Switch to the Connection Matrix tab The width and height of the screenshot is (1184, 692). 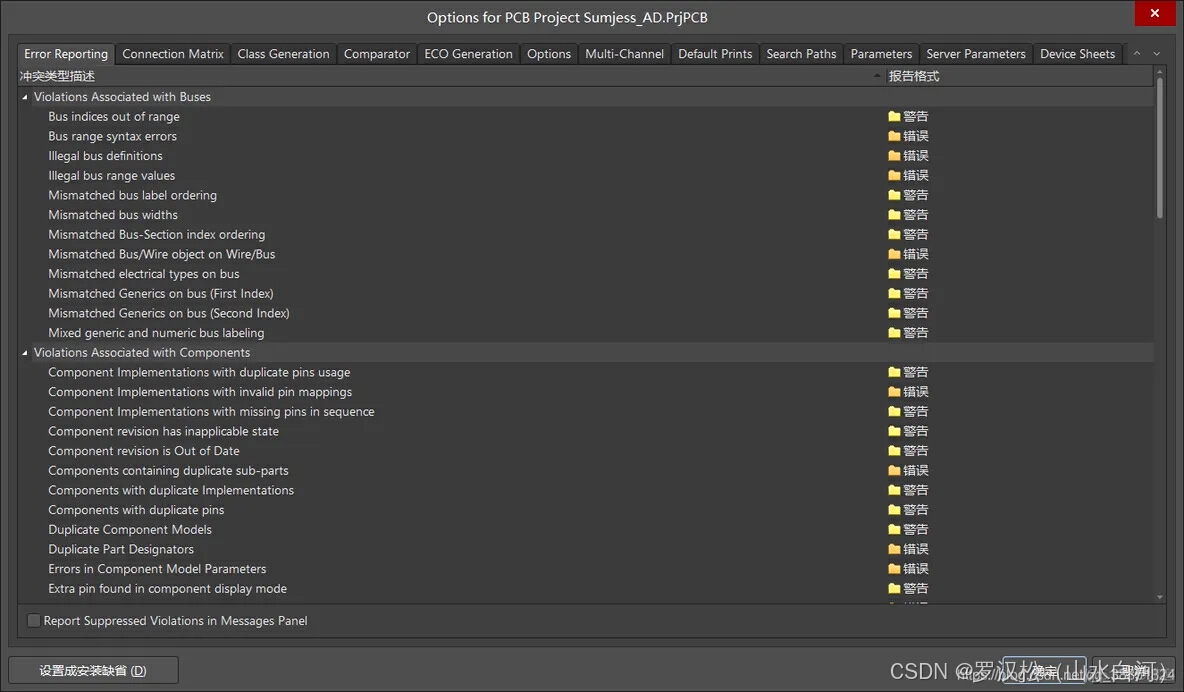[x=173, y=54]
